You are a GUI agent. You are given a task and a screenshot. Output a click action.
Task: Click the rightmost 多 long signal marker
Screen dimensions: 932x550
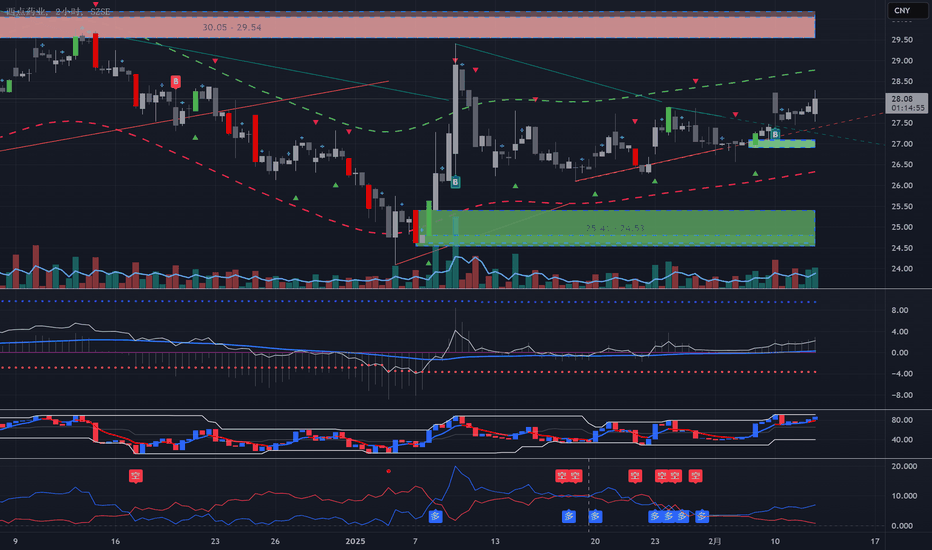702,516
